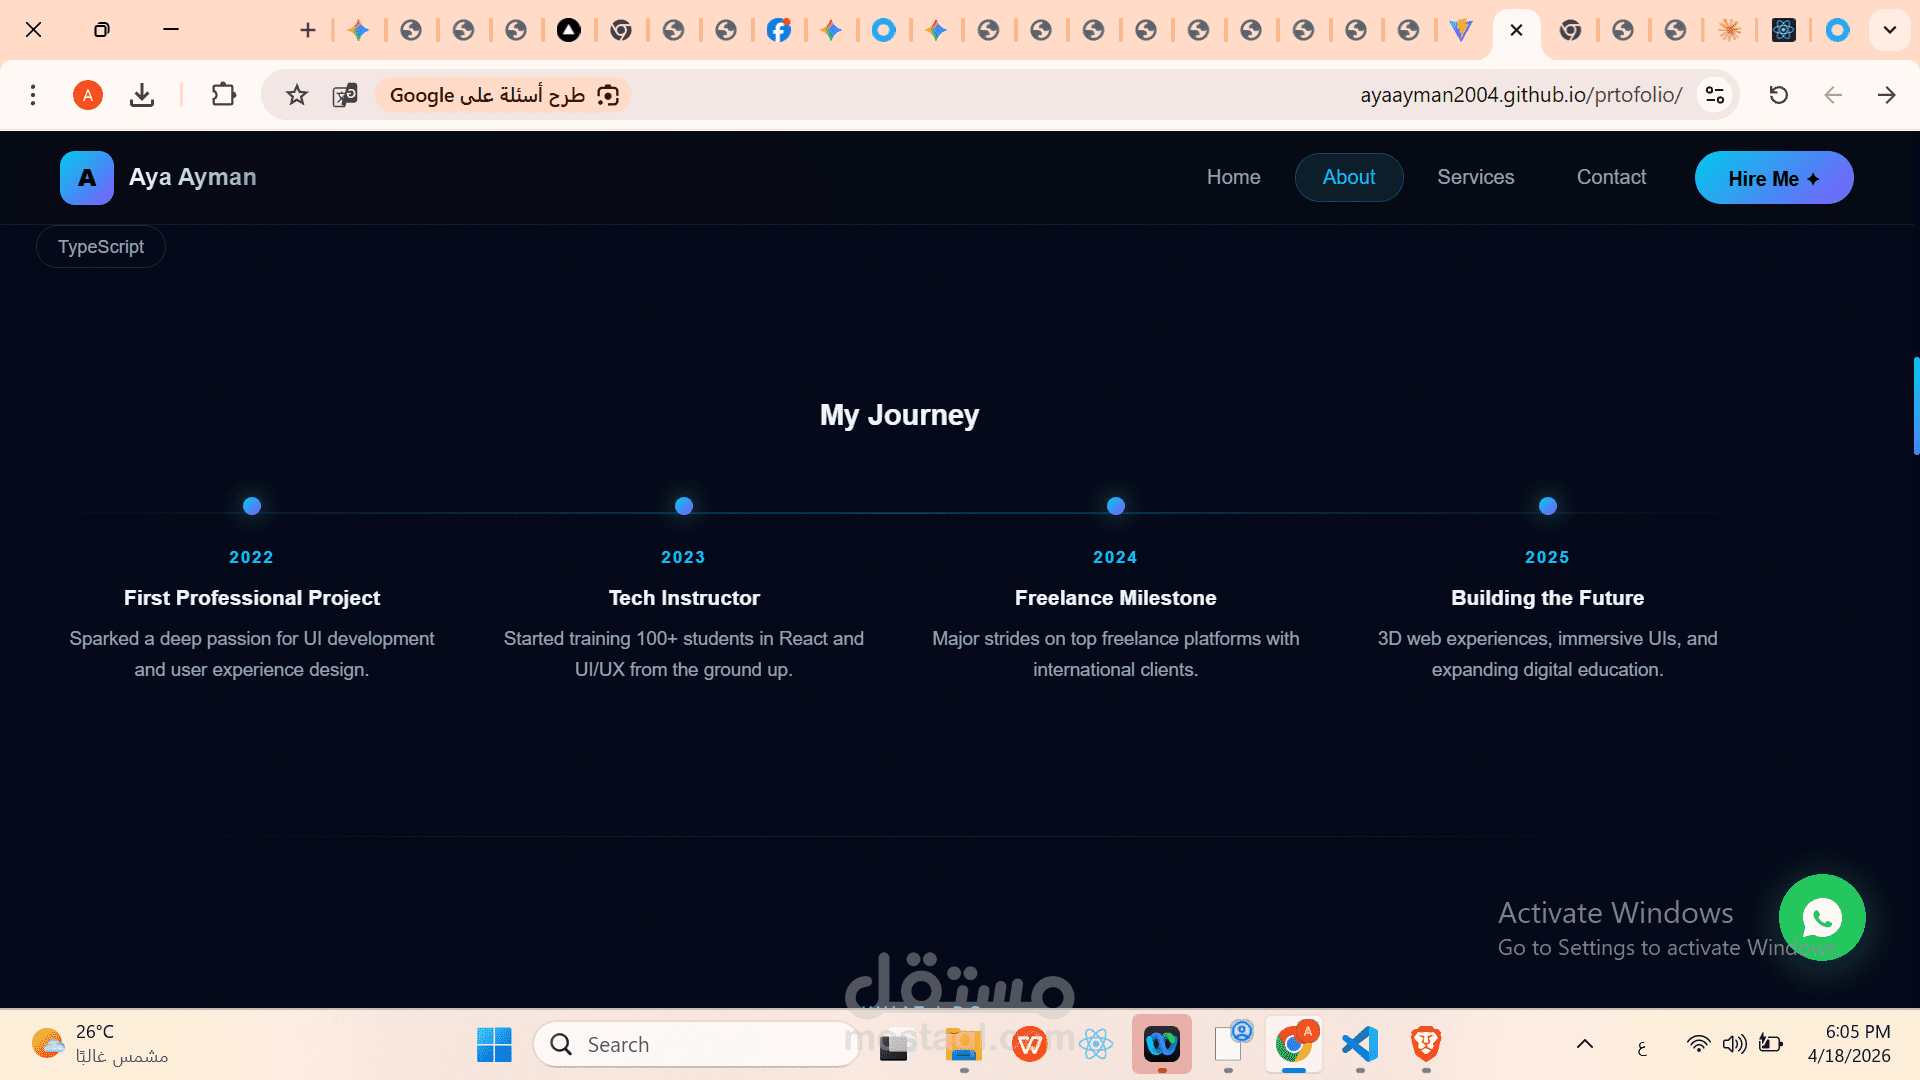
Task: Open the Contact navigation link
Action: 1611,177
